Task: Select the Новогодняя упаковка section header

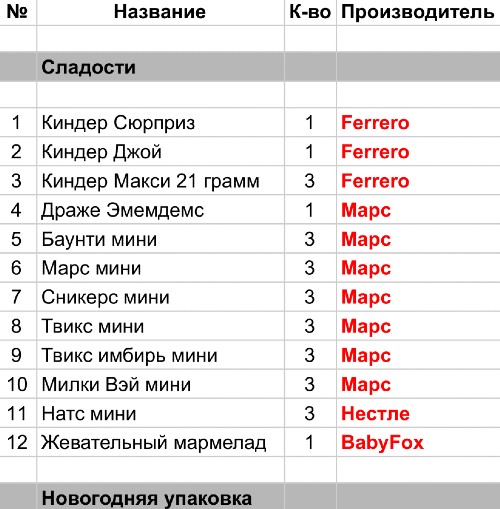Action: pyautogui.click(x=160, y=496)
